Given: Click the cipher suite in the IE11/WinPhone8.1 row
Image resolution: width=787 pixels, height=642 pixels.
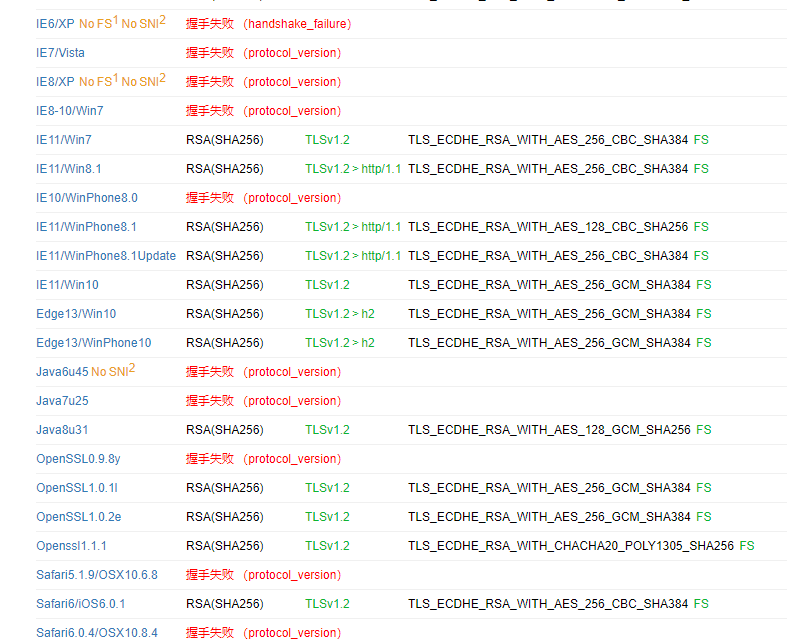Looking at the screenshot, I should [548, 227].
